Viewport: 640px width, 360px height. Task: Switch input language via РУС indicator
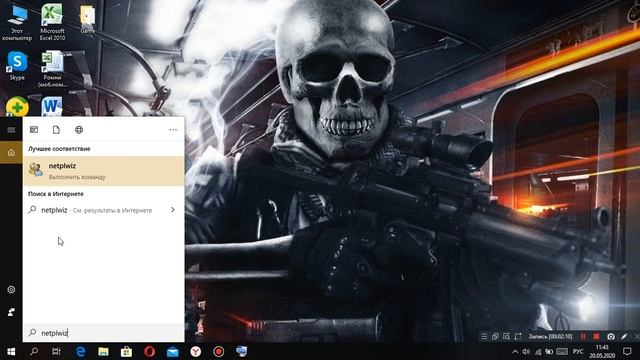(x=578, y=351)
